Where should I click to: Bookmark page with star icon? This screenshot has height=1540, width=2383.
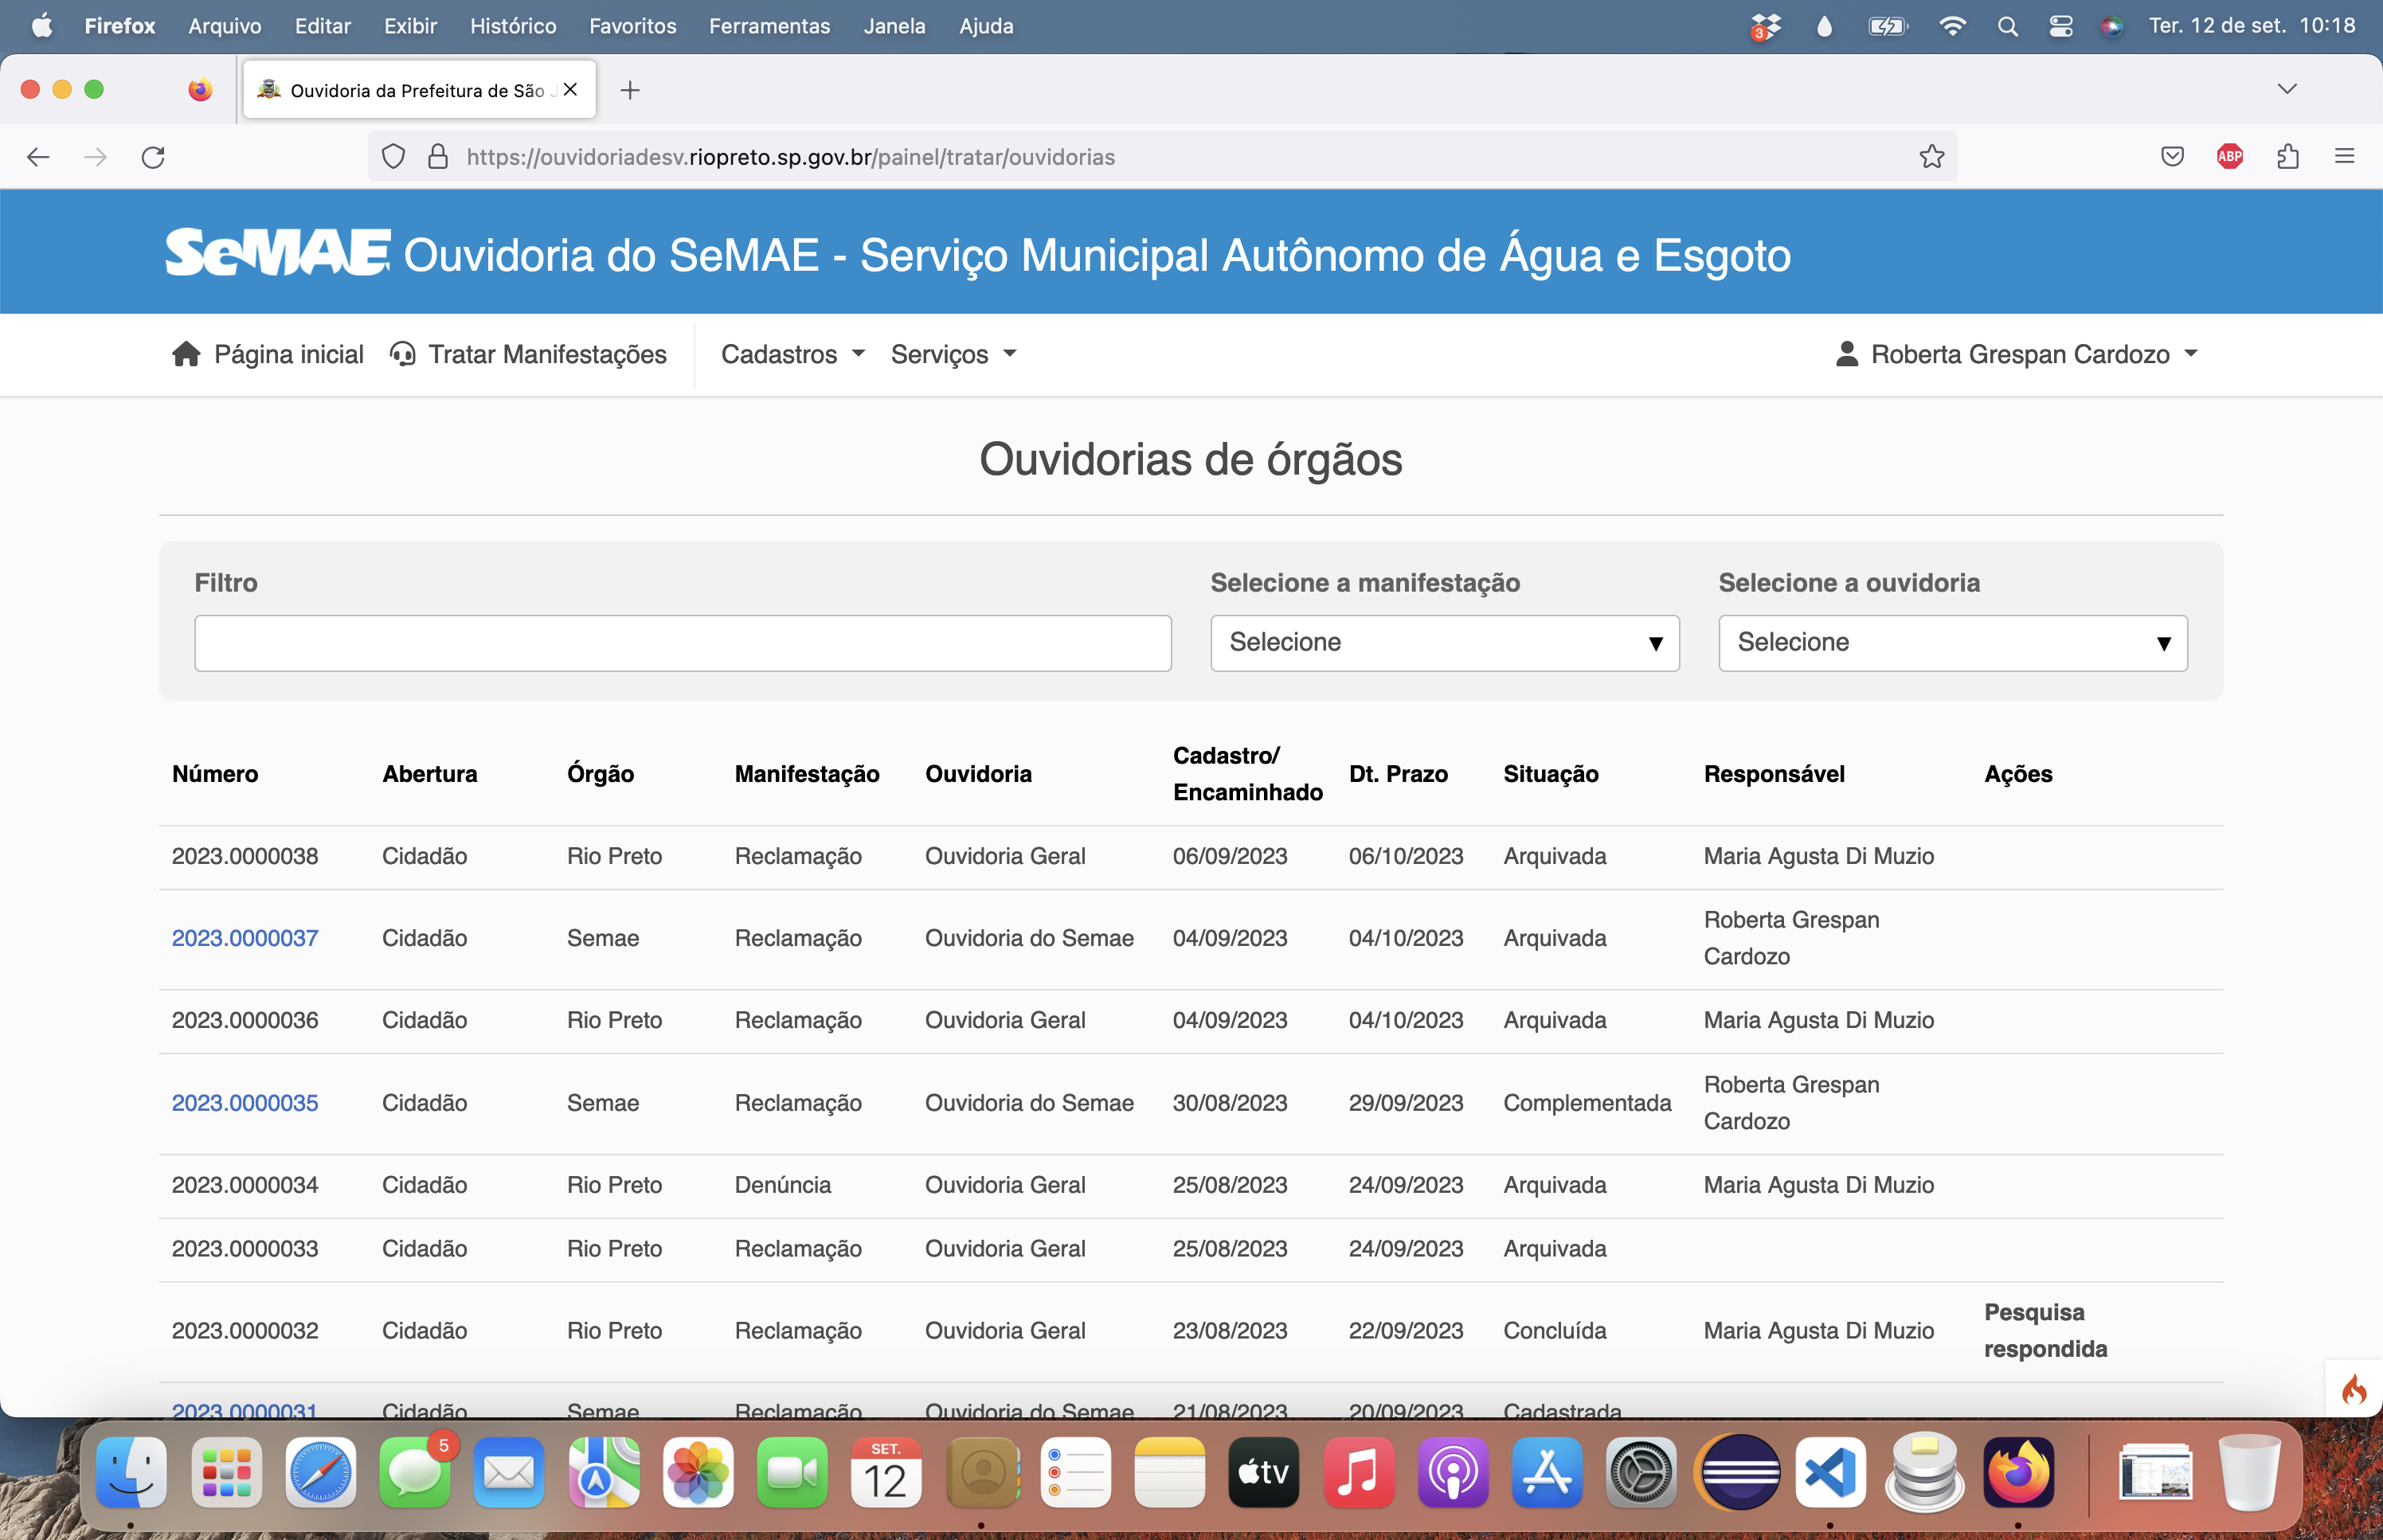click(1931, 157)
